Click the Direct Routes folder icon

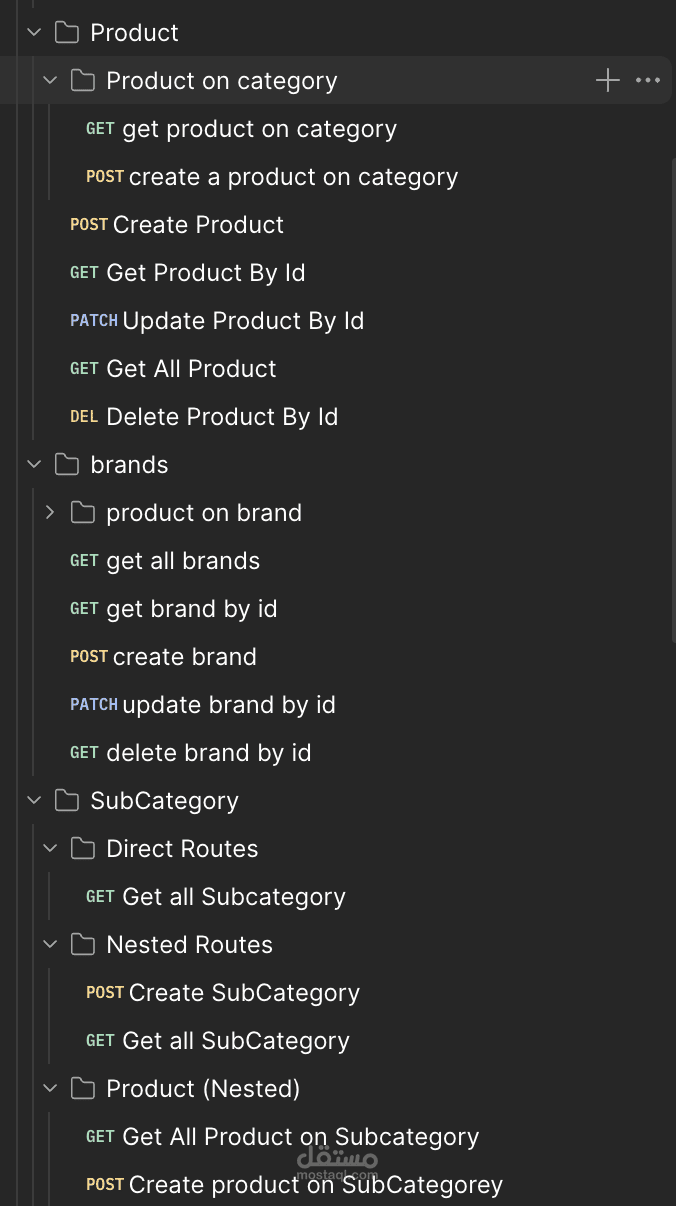[83, 849]
